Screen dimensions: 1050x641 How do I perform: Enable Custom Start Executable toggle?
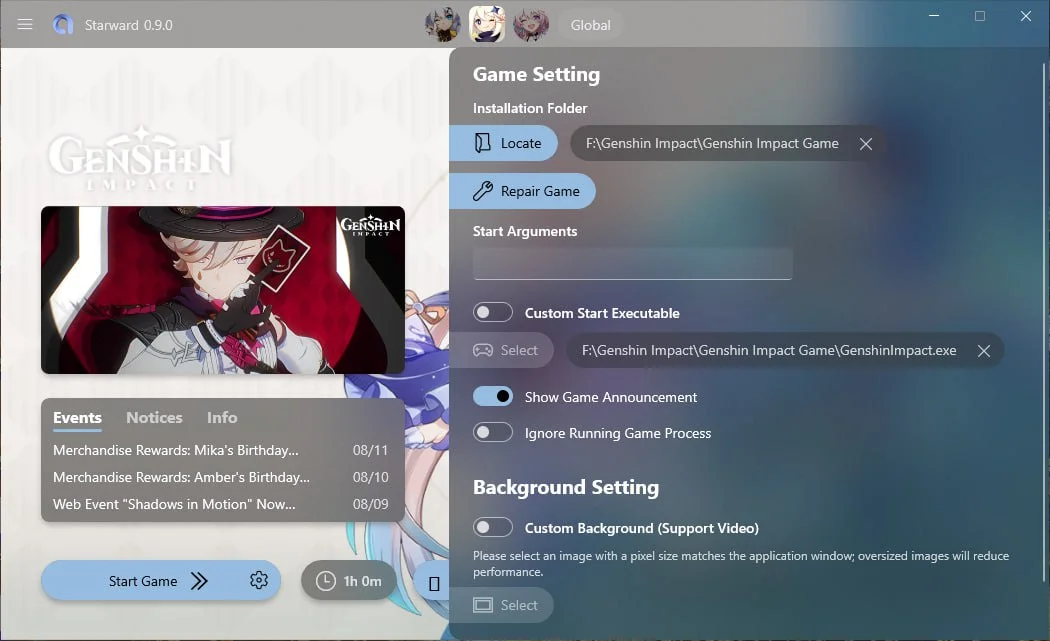(493, 313)
